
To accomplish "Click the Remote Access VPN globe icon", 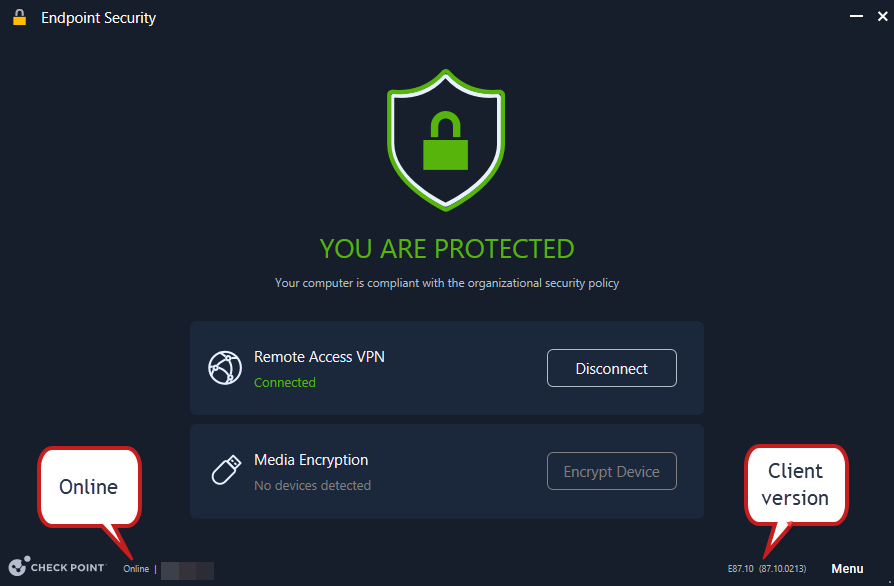I will pyautogui.click(x=225, y=368).
